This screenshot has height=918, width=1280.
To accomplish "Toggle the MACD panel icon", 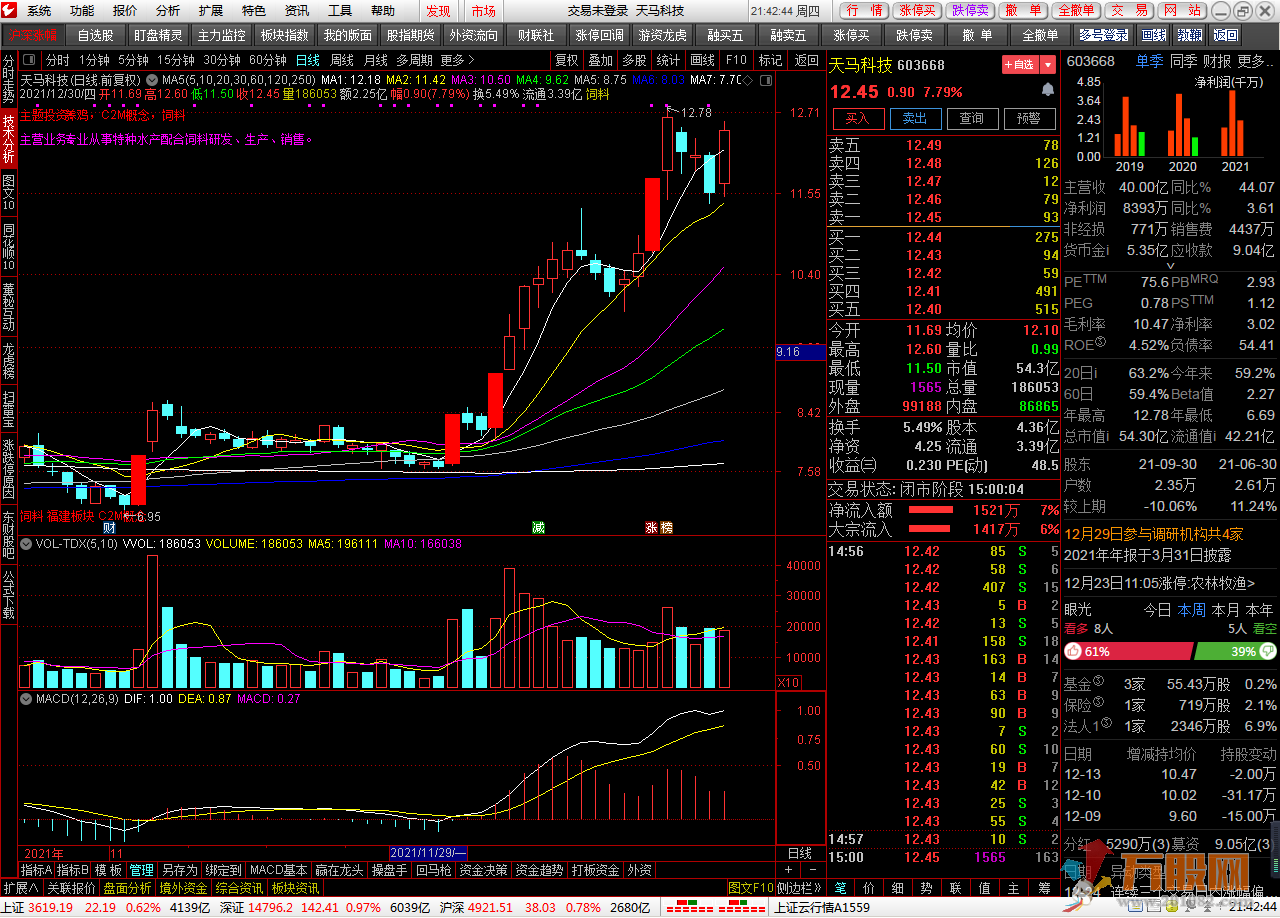I will (x=27, y=698).
